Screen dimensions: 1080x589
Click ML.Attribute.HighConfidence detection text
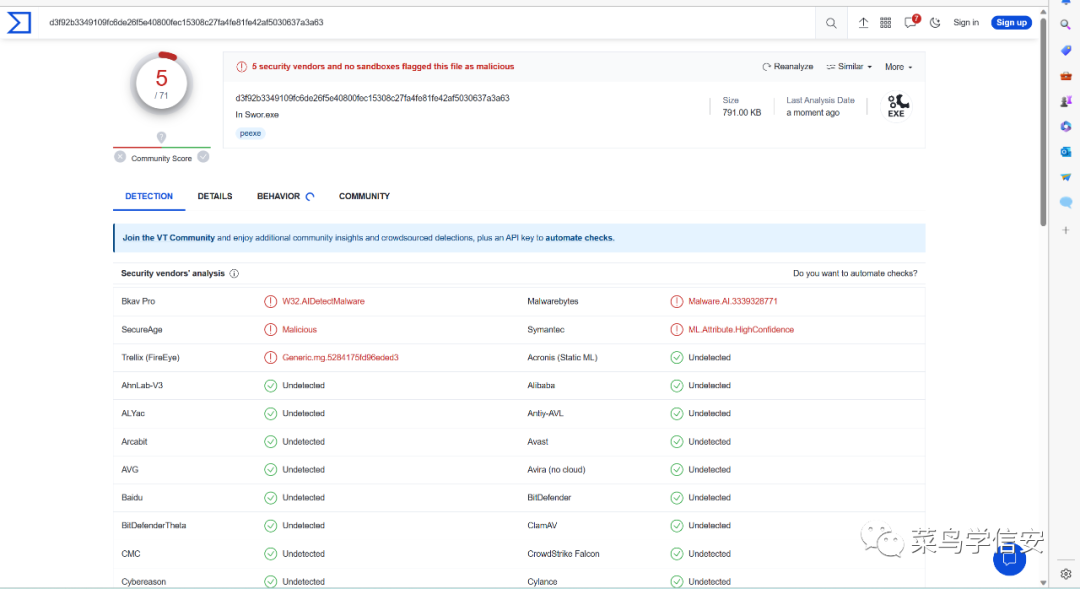coord(741,329)
